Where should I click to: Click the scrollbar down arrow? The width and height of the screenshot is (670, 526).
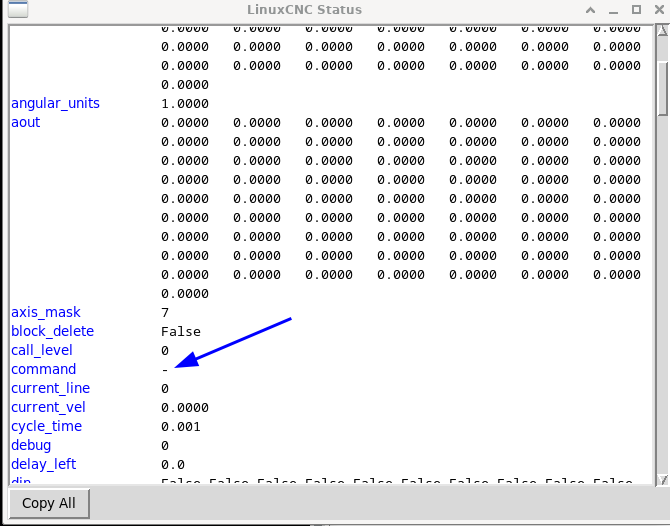pos(663,480)
